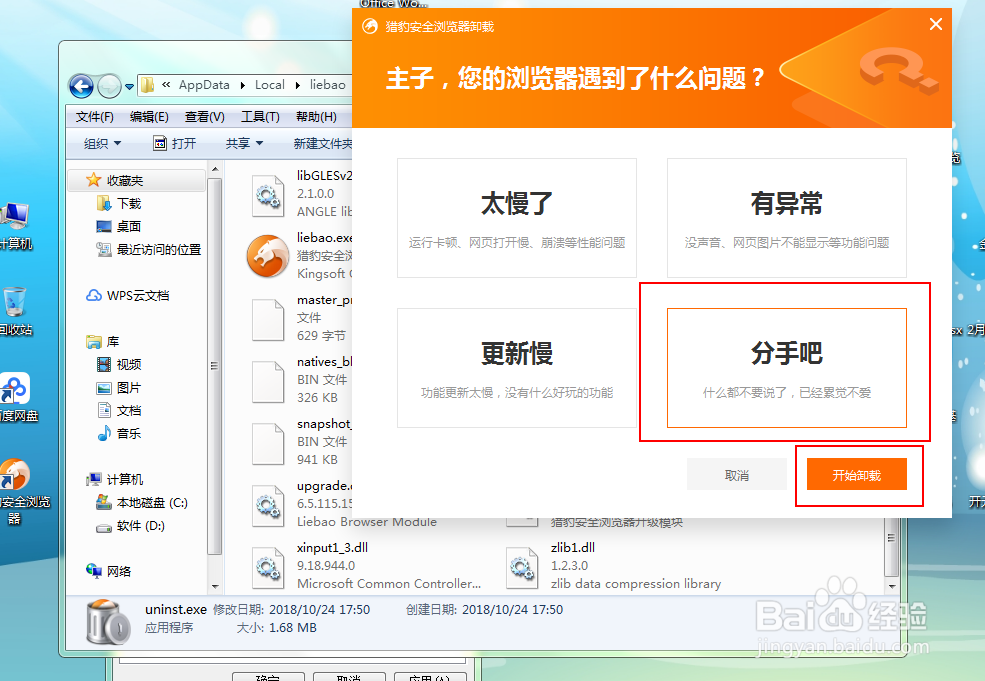
Task: Click the natives_bl BIN file icon
Action: click(x=268, y=381)
